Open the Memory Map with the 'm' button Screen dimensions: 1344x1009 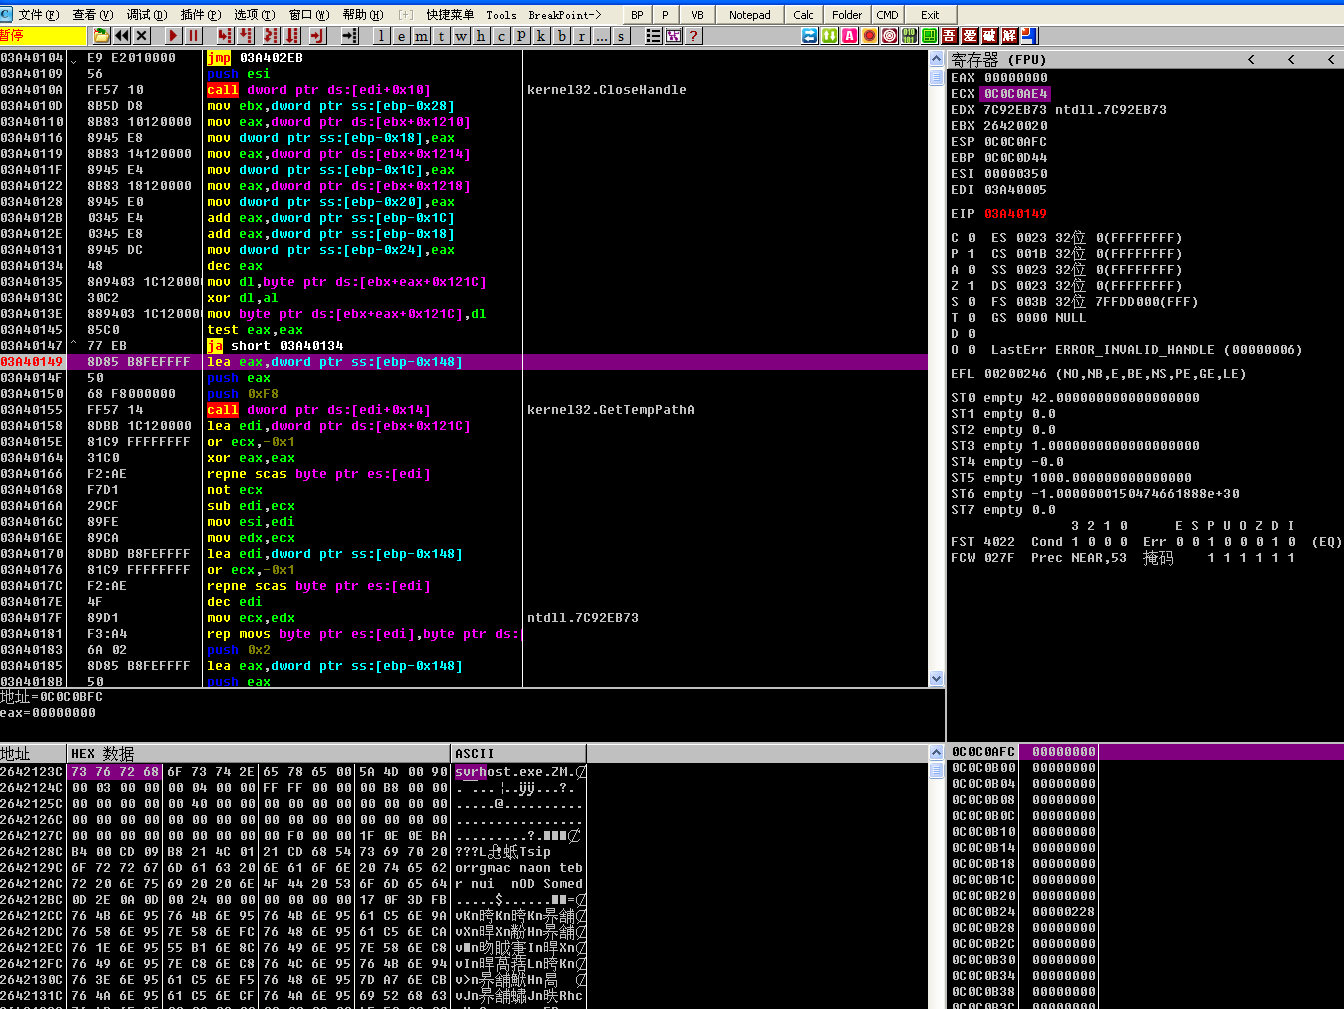click(422, 36)
